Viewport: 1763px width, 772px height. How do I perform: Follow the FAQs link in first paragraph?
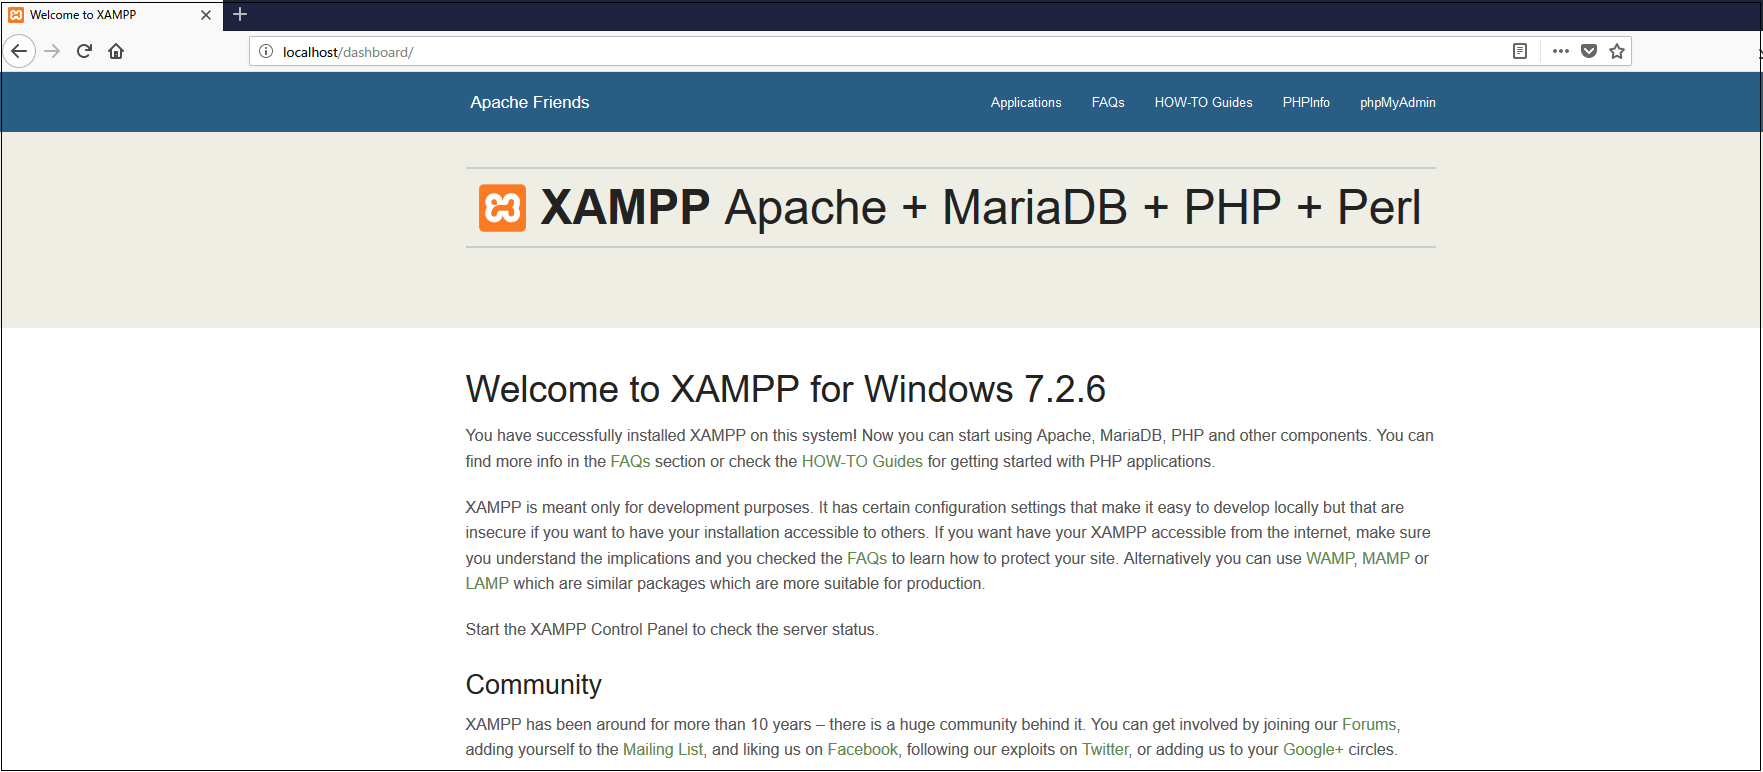point(630,461)
